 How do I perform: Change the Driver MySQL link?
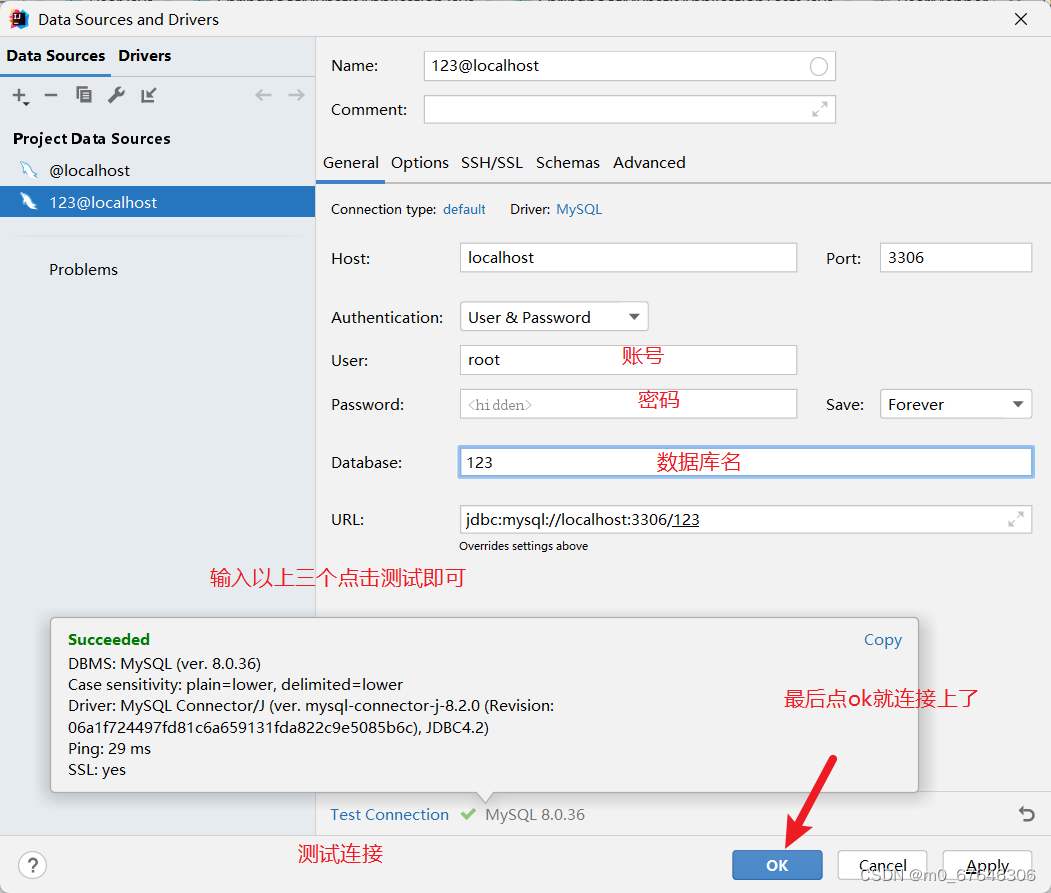579,209
